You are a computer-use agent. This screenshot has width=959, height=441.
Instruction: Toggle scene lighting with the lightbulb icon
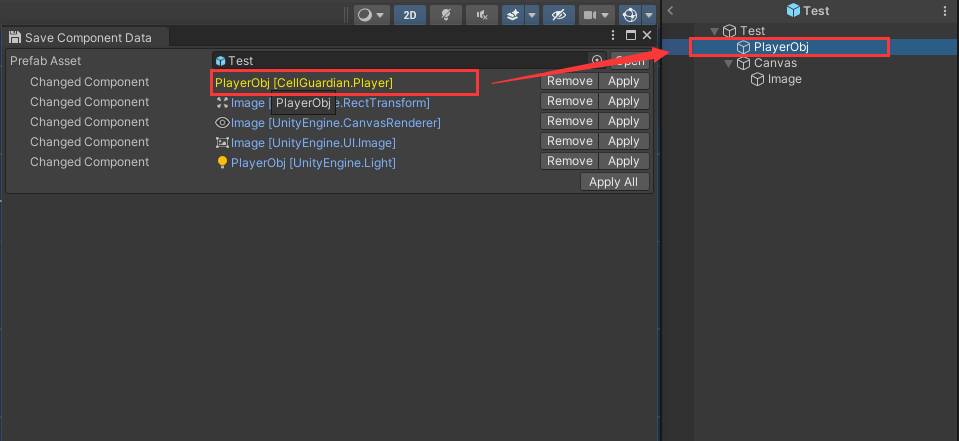pos(446,15)
